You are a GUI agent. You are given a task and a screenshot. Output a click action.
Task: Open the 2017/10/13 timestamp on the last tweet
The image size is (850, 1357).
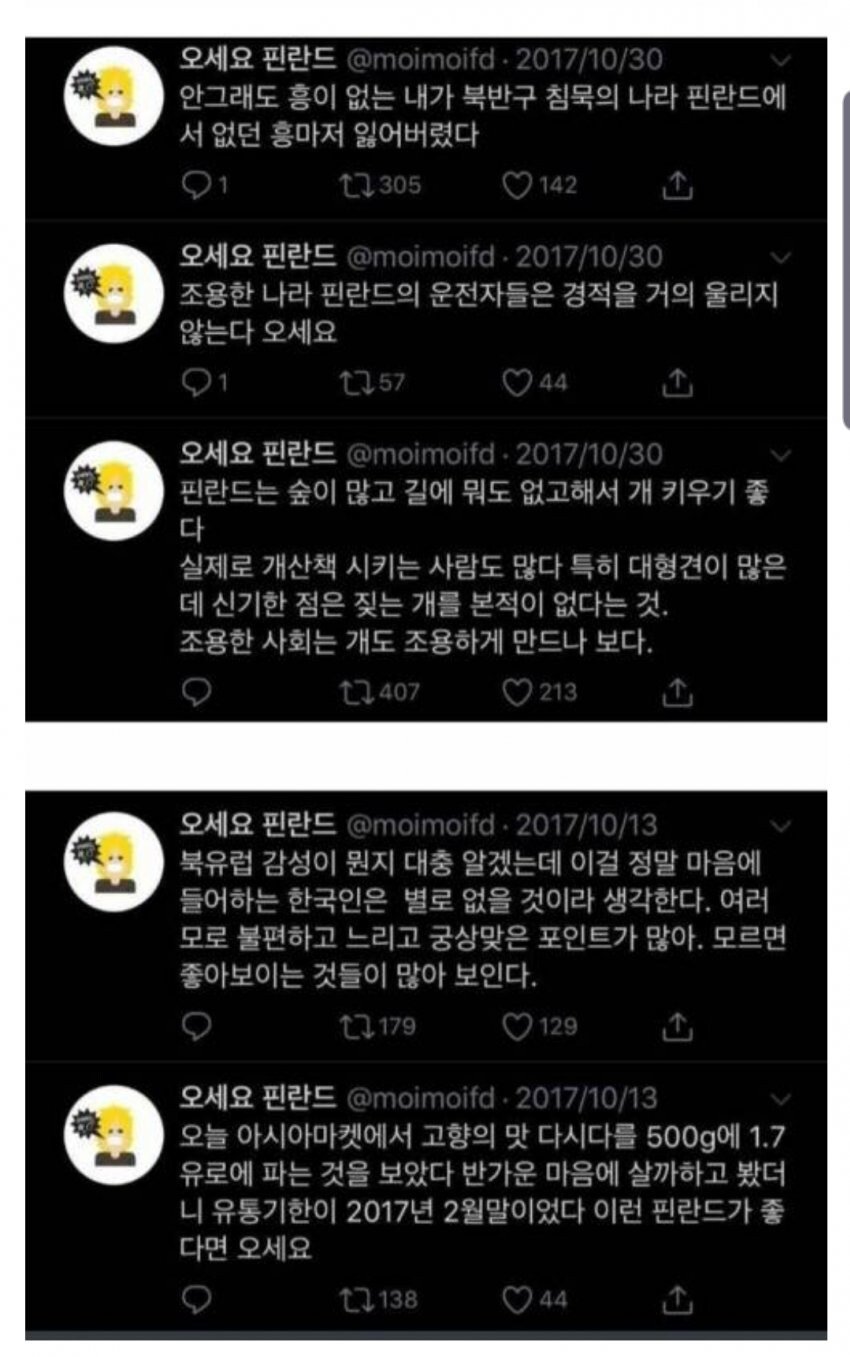pyautogui.click(x=588, y=1098)
